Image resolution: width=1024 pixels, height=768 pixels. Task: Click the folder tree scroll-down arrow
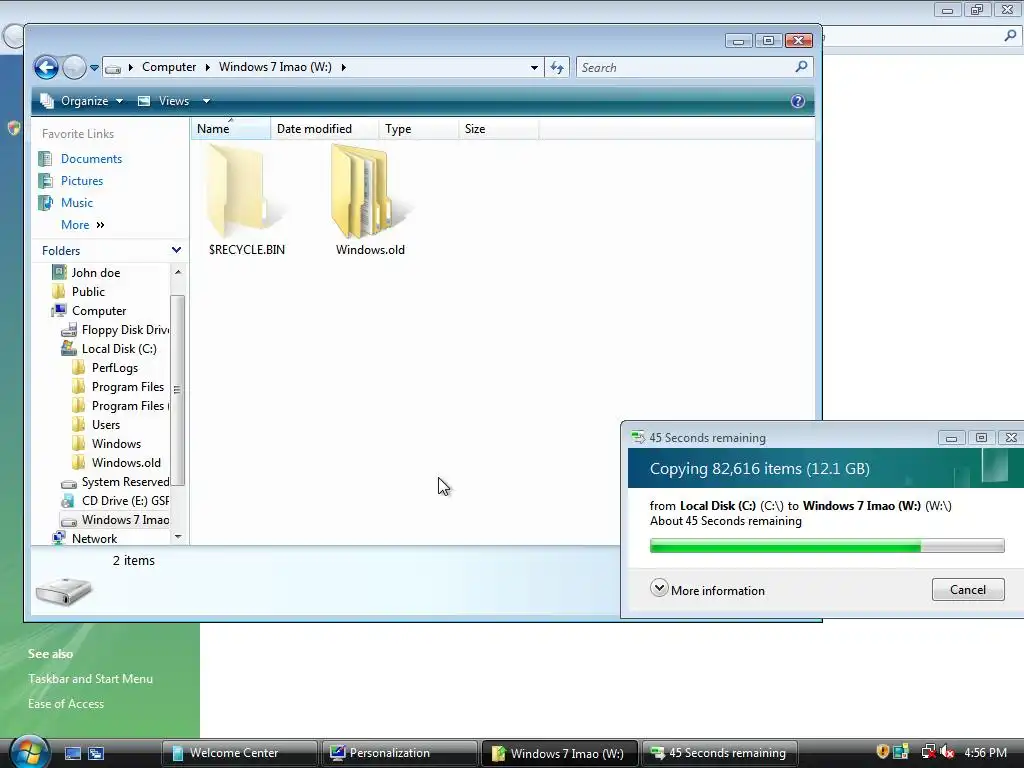click(178, 537)
